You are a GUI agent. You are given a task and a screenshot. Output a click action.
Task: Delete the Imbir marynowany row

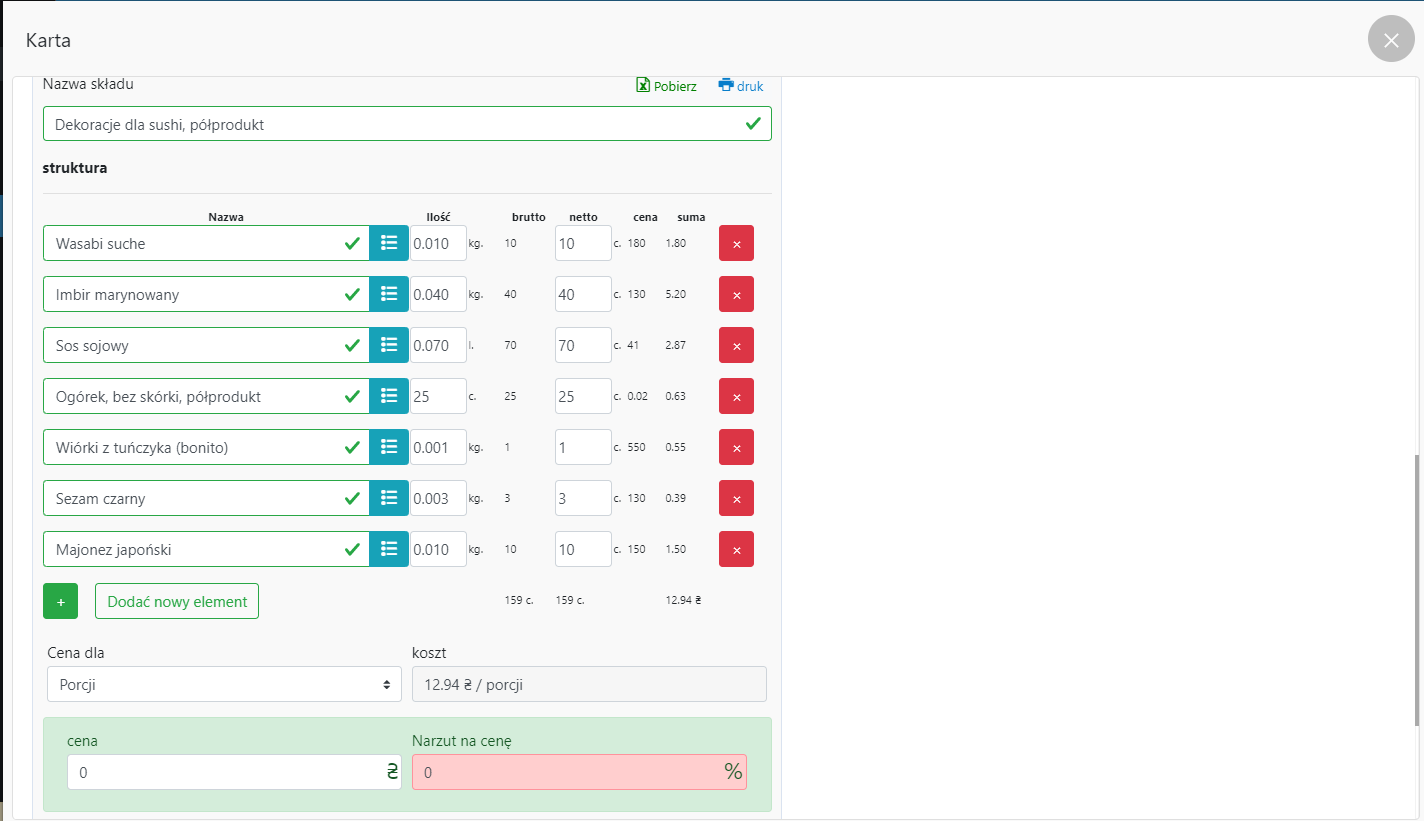(x=736, y=294)
